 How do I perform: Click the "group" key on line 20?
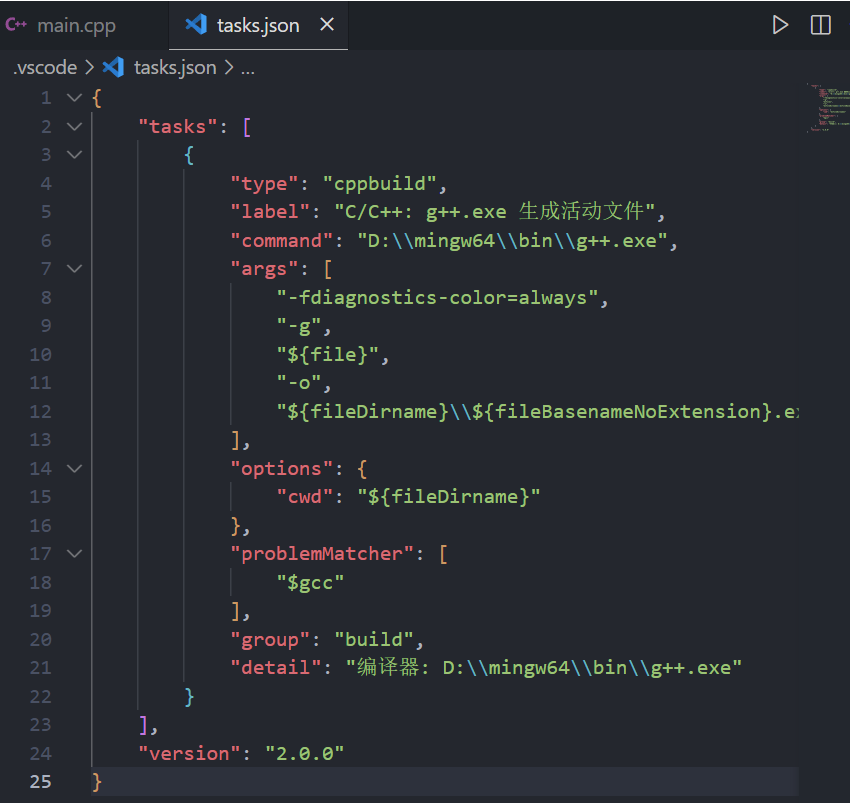[x=271, y=640]
